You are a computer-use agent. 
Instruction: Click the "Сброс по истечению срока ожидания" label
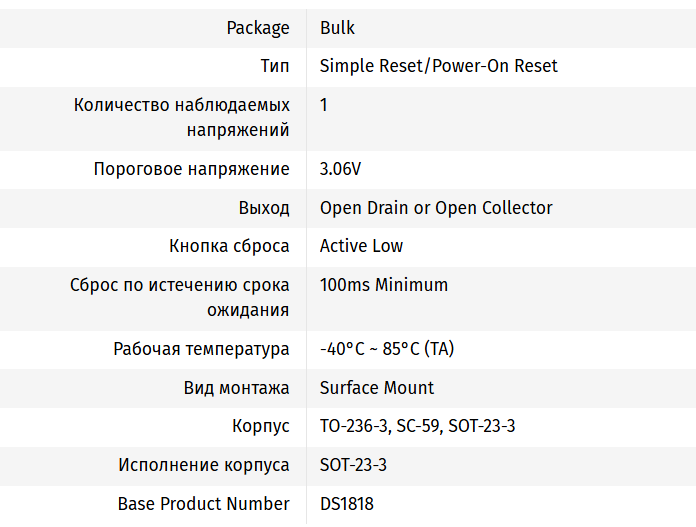pyautogui.click(x=180, y=297)
